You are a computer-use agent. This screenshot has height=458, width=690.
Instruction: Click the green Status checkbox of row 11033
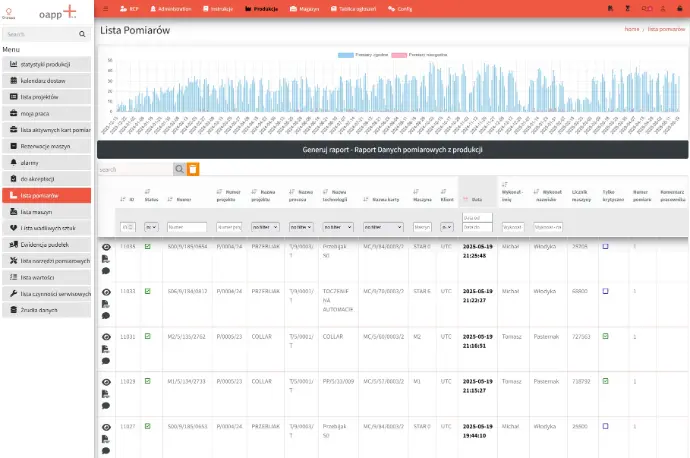point(148,291)
